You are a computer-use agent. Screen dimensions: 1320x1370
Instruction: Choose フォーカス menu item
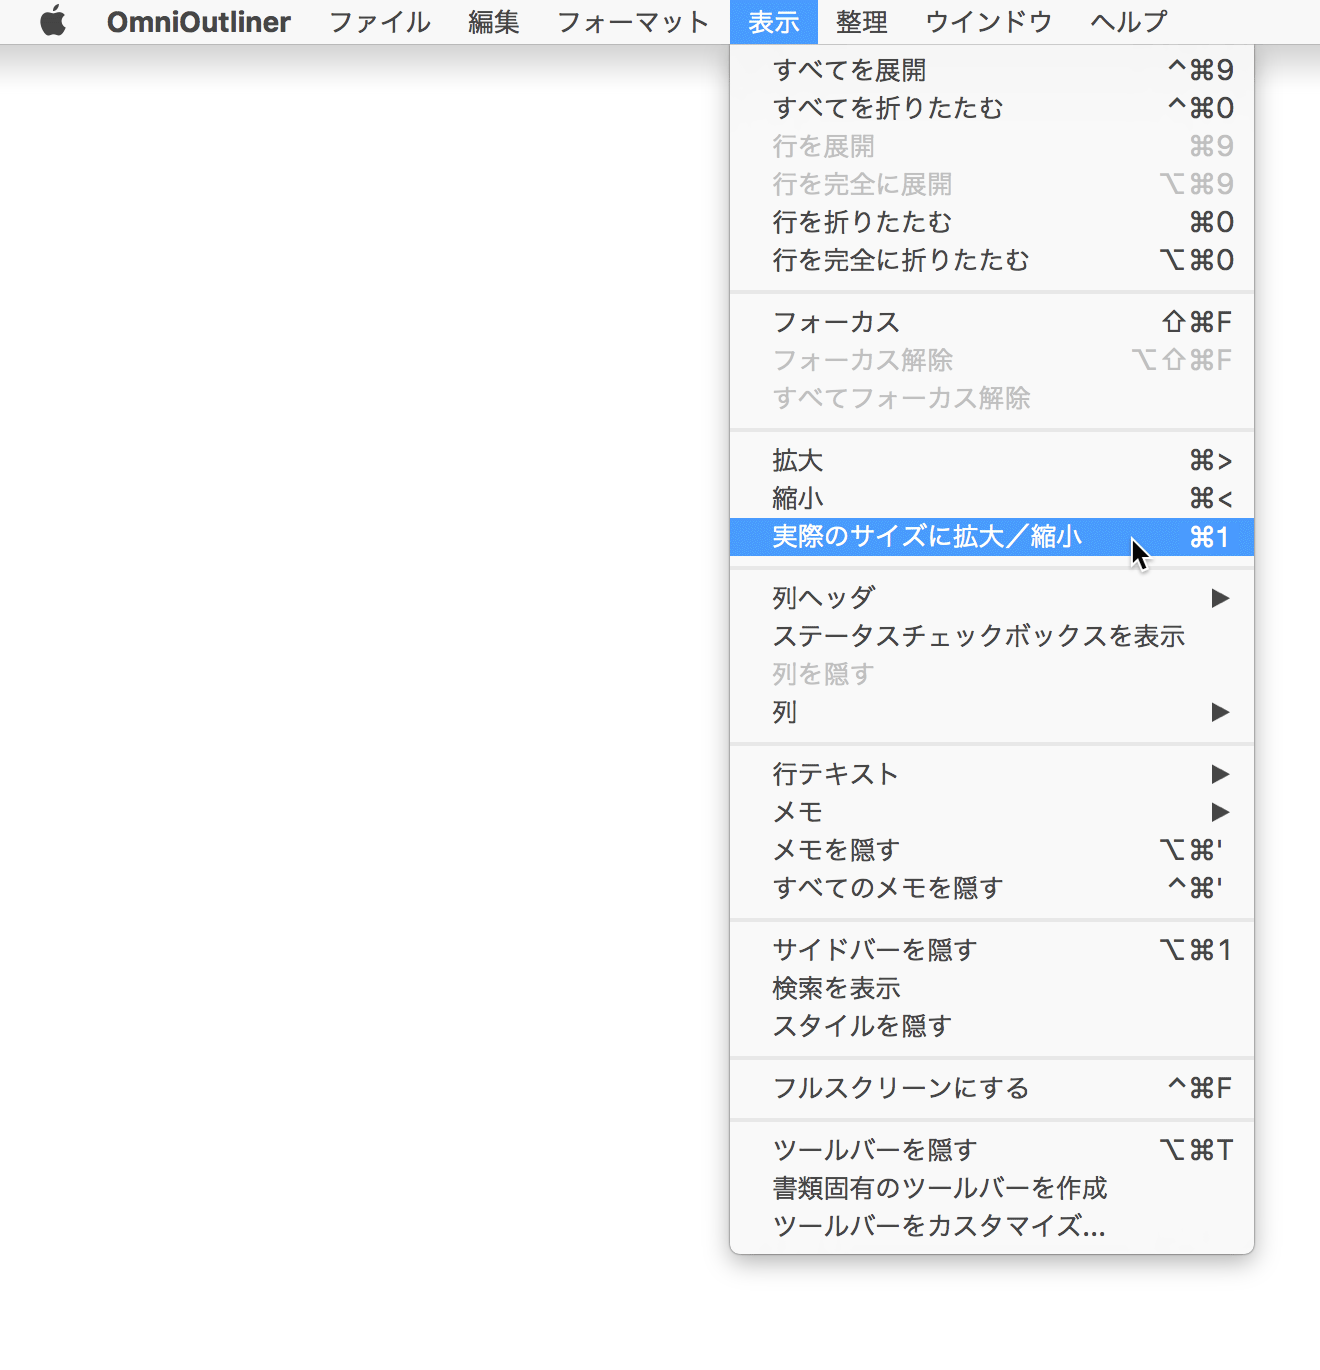(x=992, y=322)
